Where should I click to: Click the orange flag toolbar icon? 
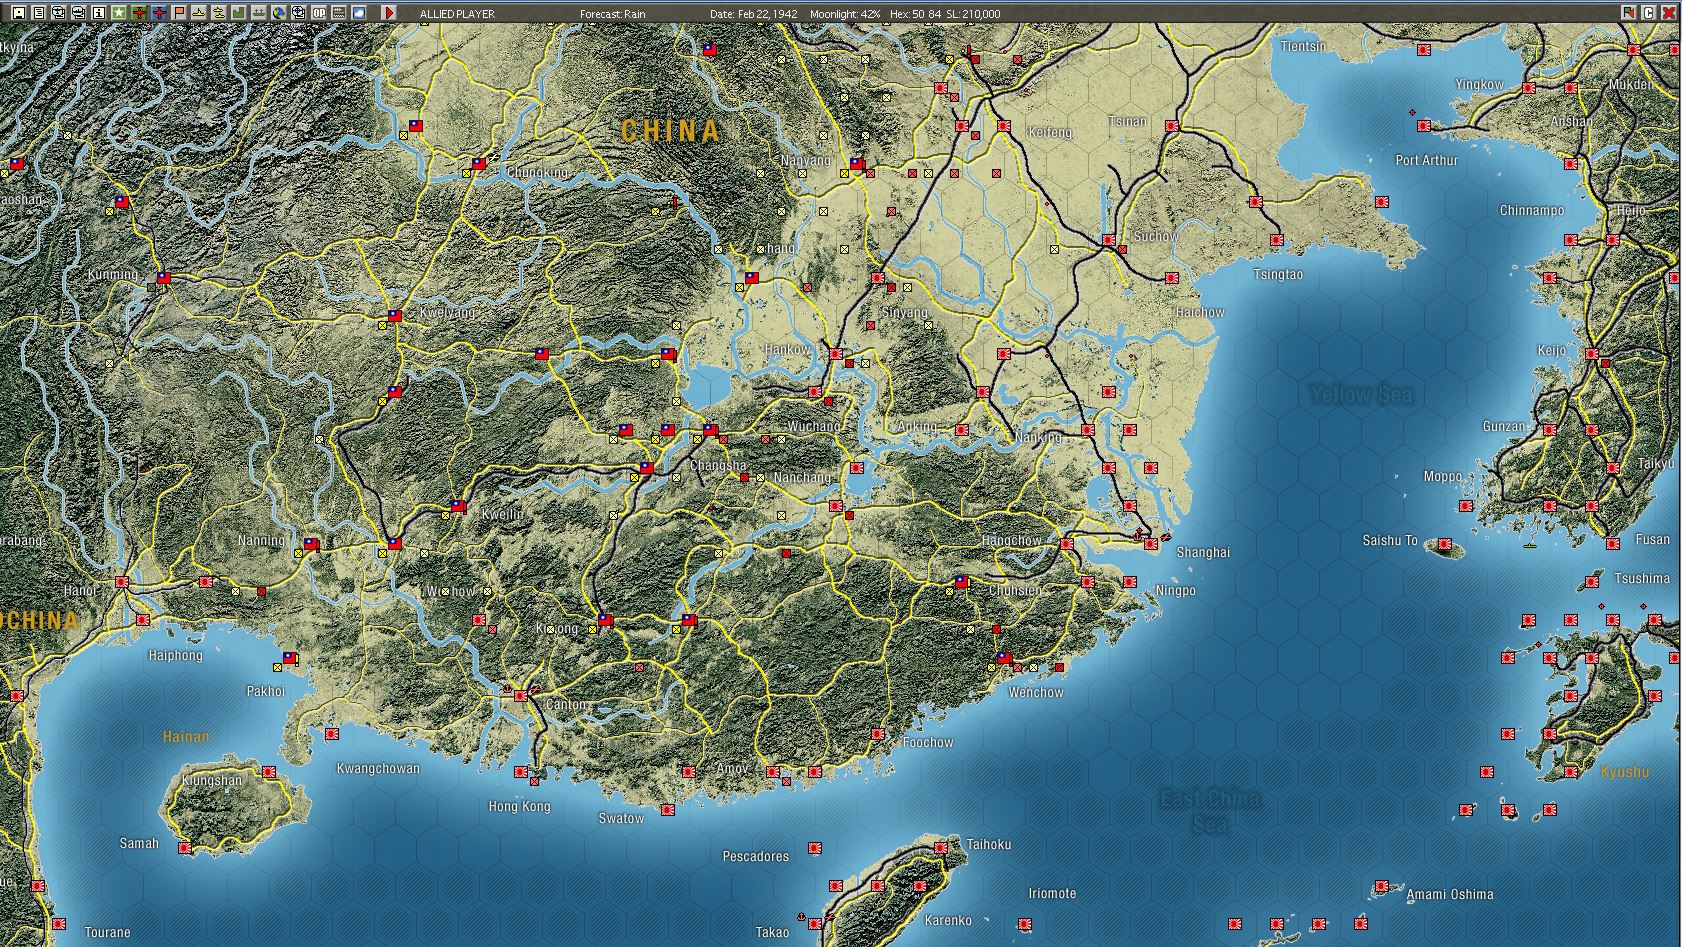pyautogui.click(x=178, y=13)
